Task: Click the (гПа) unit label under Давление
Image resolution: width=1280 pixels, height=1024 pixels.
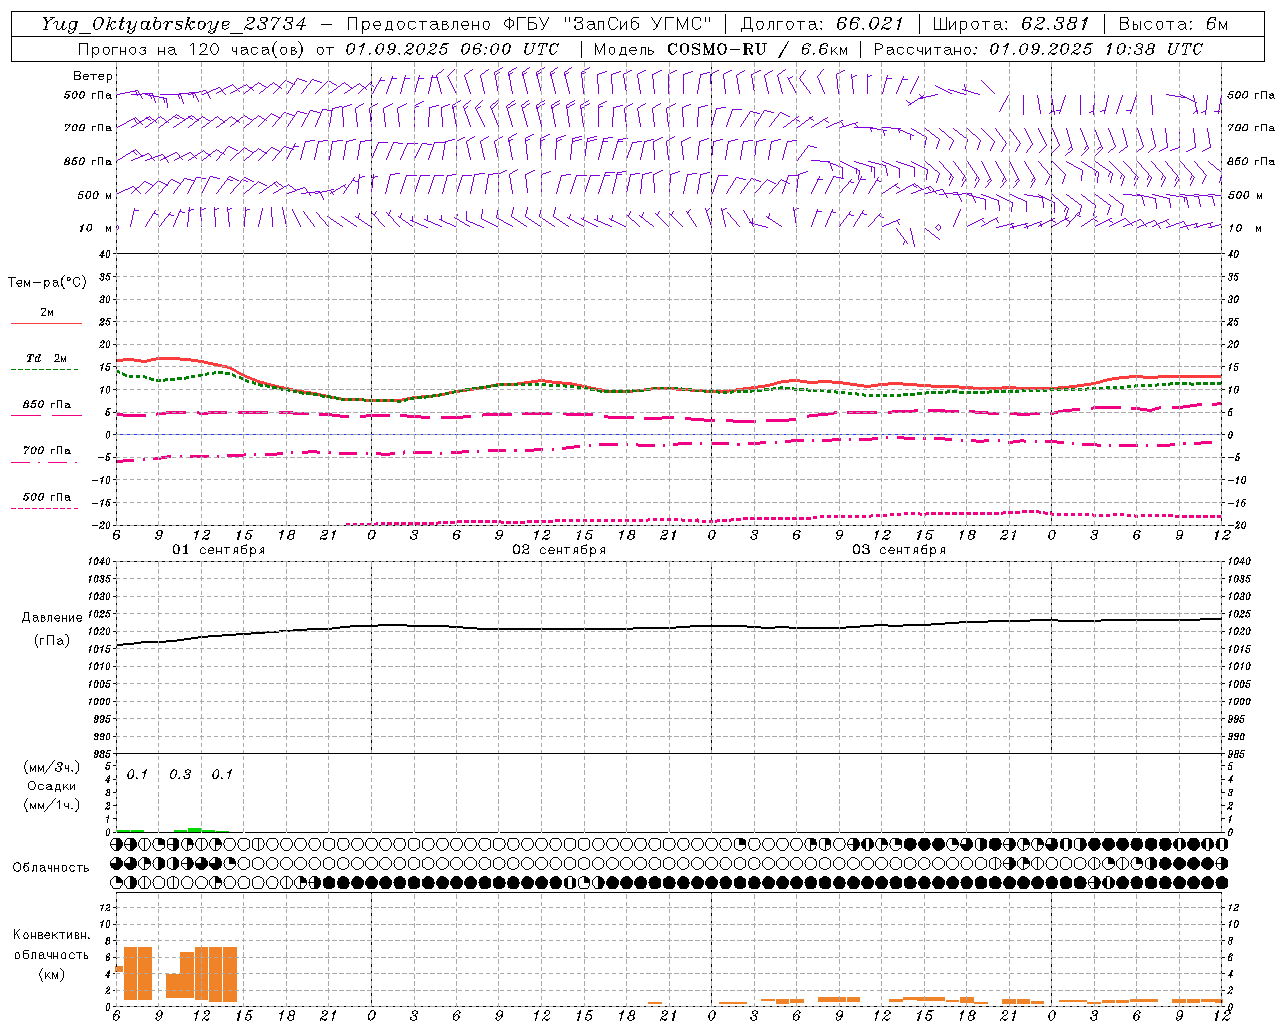Action: 52,641
